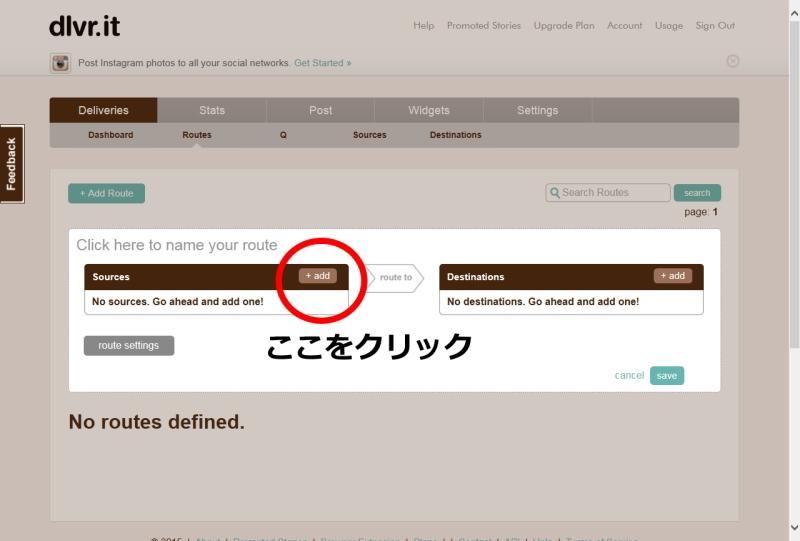The image size is (800, 541).
Task: Add a destination with + add button
Action: (673, 276)
